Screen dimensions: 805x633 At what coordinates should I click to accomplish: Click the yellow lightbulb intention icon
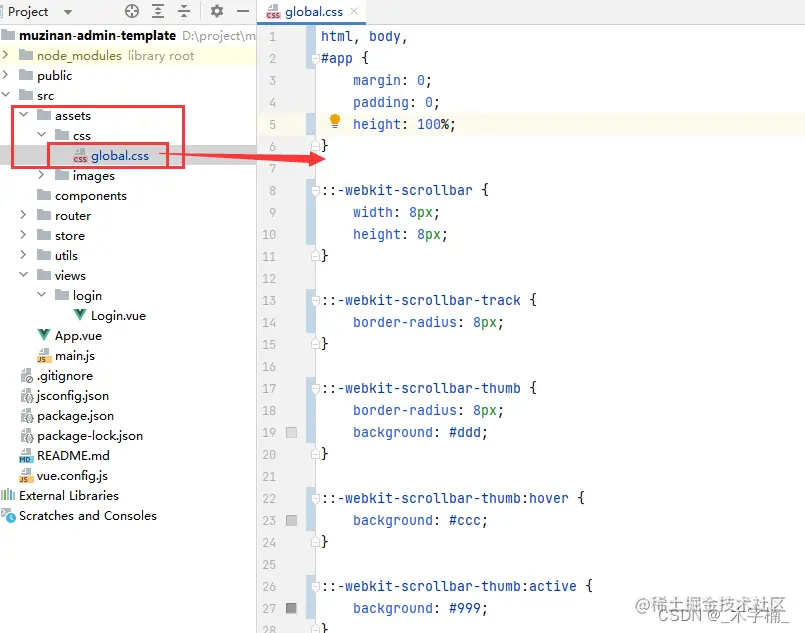335,121
